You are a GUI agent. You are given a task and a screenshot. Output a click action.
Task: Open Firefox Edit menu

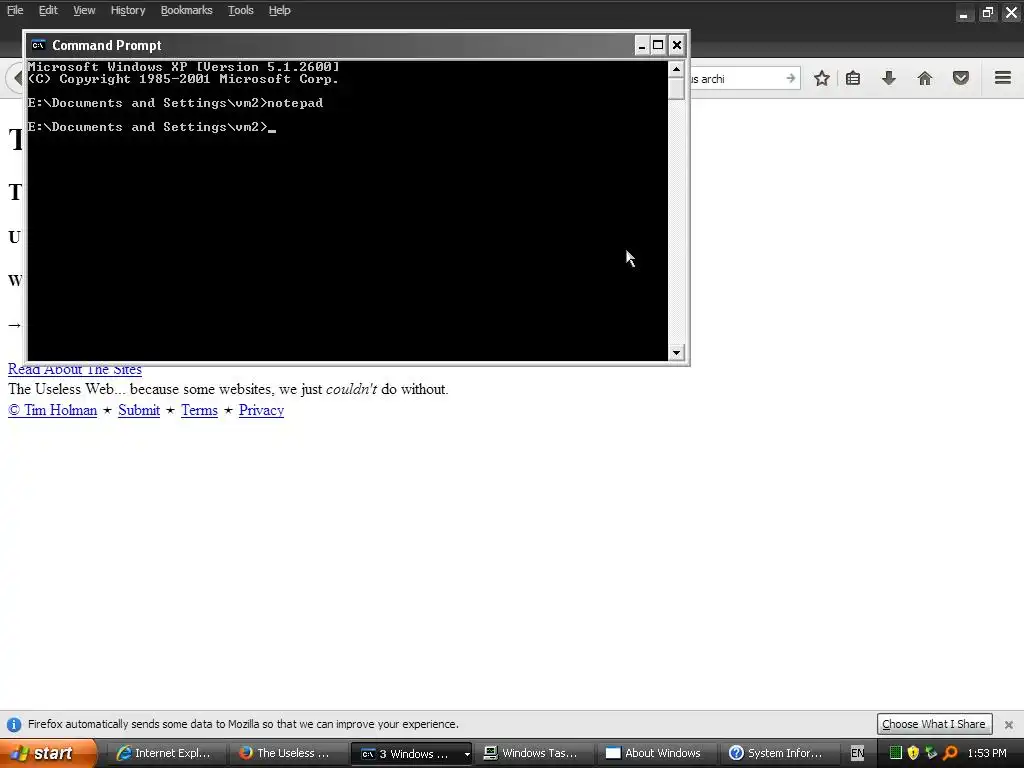(x=48, y=10)
